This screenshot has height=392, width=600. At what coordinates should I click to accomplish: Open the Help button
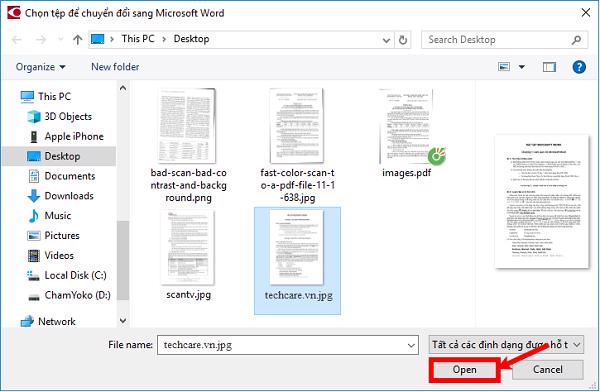click(579, 67)
